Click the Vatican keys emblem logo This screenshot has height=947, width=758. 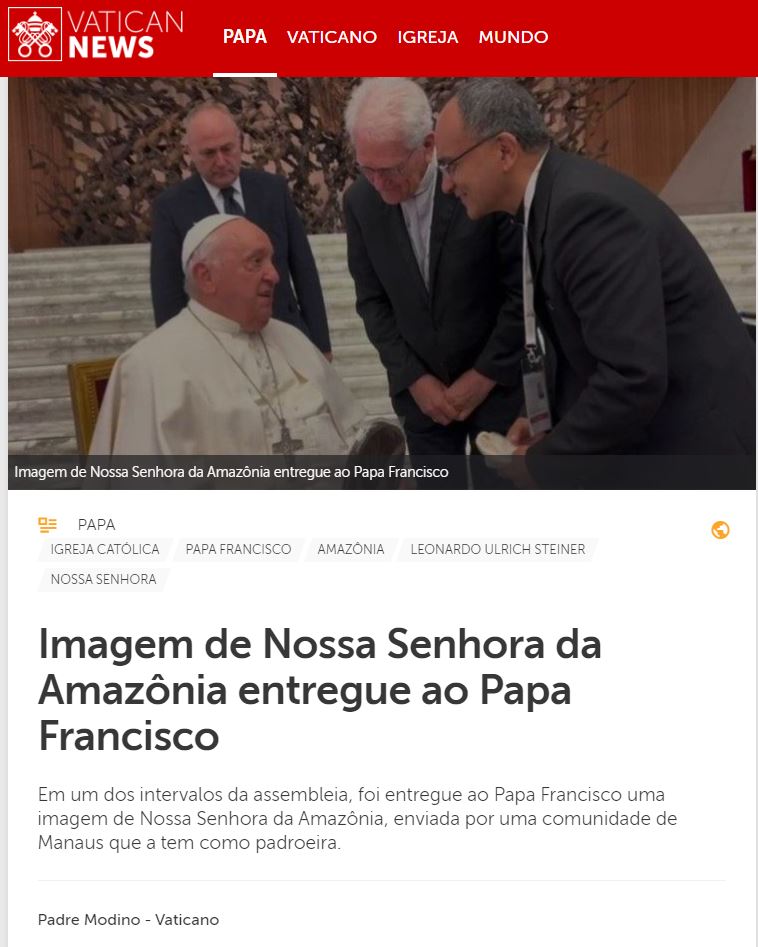click(x=35, y=34)
